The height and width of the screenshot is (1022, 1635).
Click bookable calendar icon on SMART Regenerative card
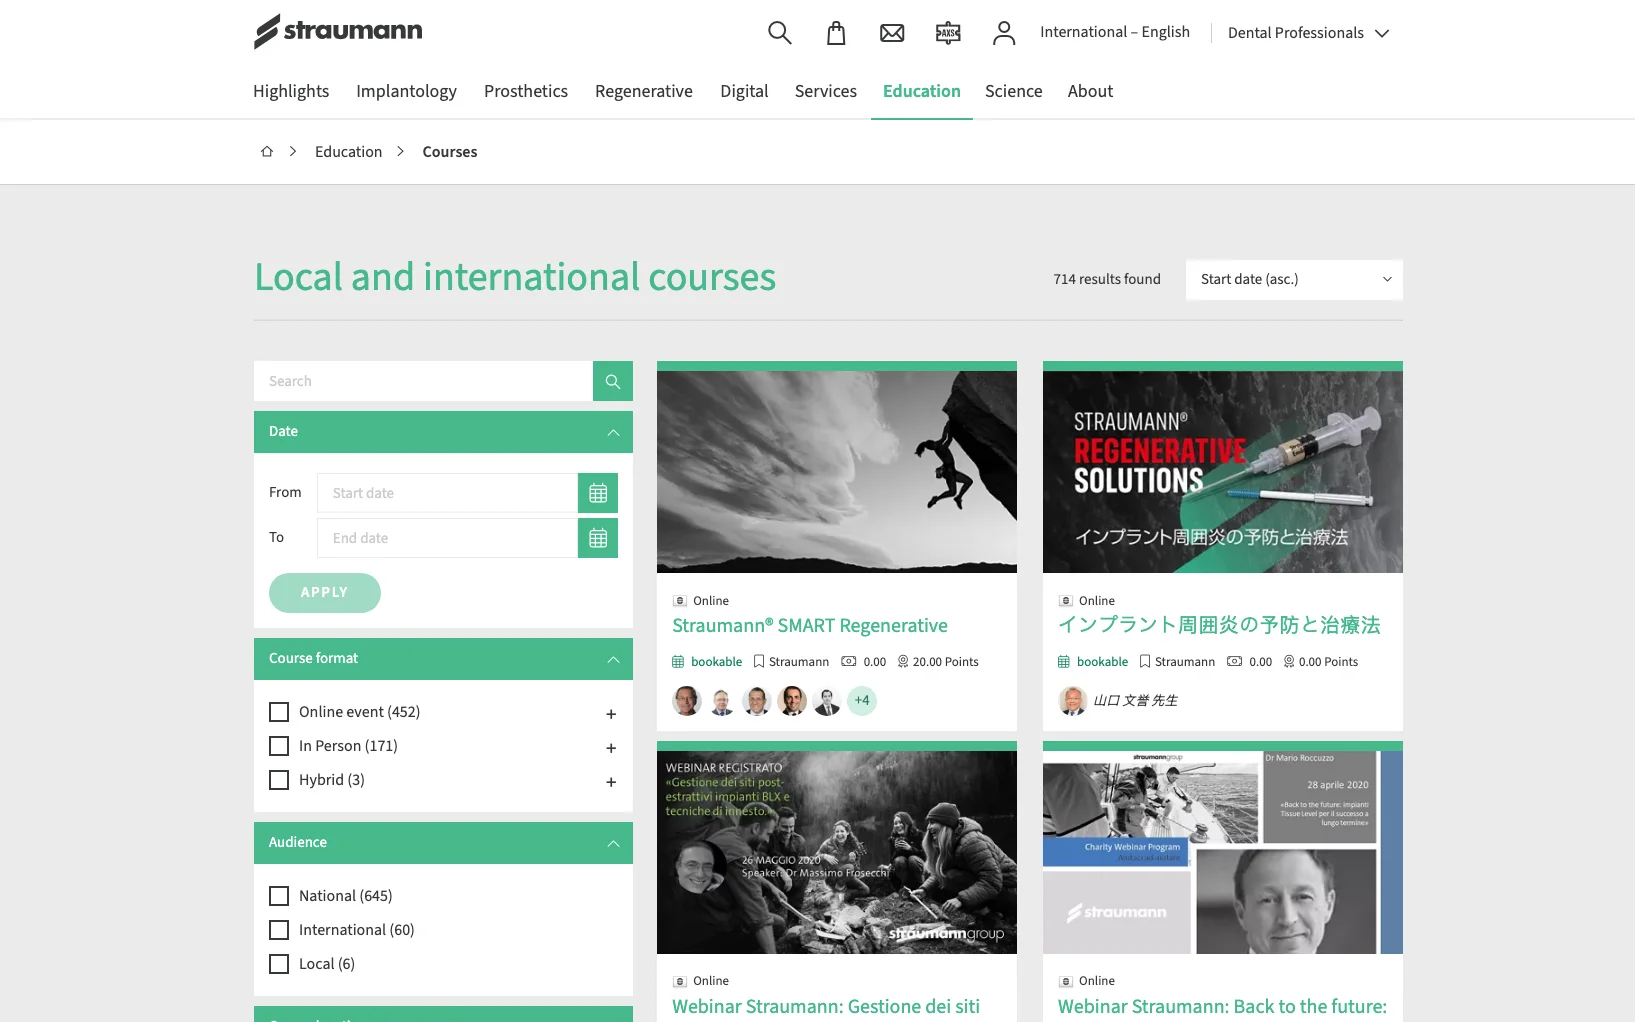coord(678,662)
